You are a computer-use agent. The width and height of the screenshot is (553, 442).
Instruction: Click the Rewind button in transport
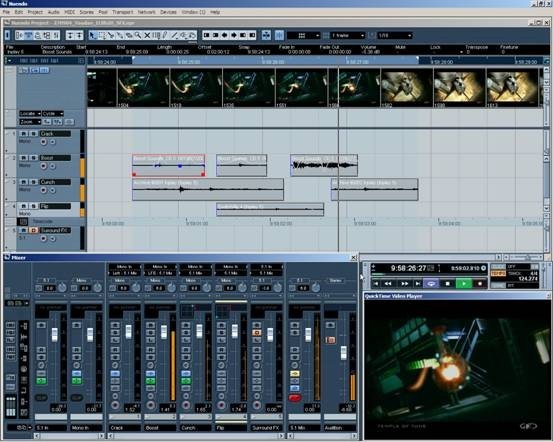(388, 283)
